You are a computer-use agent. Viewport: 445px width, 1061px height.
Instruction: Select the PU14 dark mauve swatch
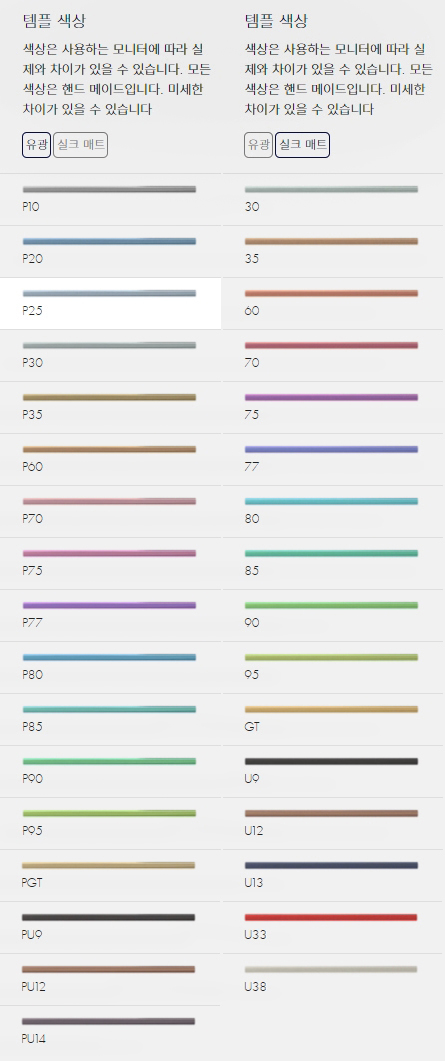tap(110, 1032)
